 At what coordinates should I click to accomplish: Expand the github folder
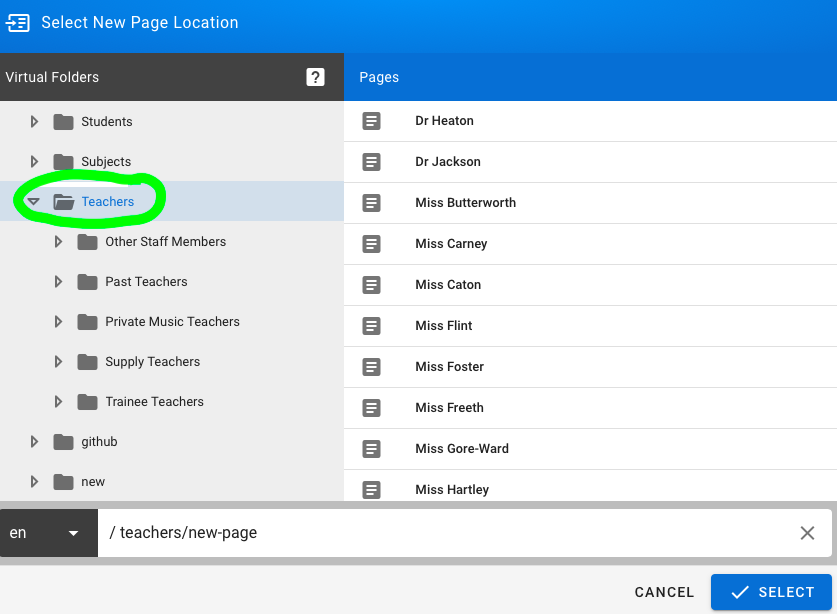(34, 442)
